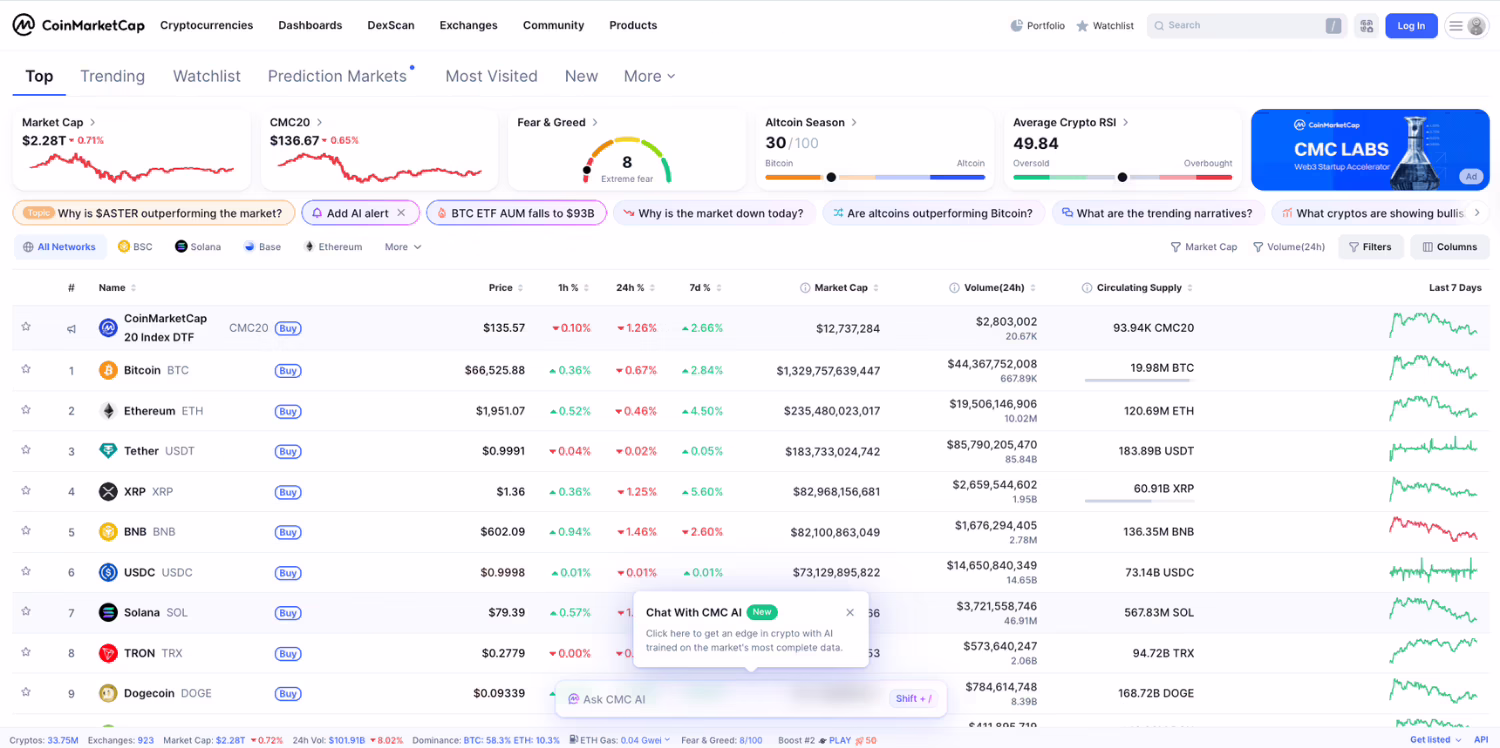Open the search bar magnifier icon
This screenshot has width=1500, height=748.
[x=1161, y=24]
